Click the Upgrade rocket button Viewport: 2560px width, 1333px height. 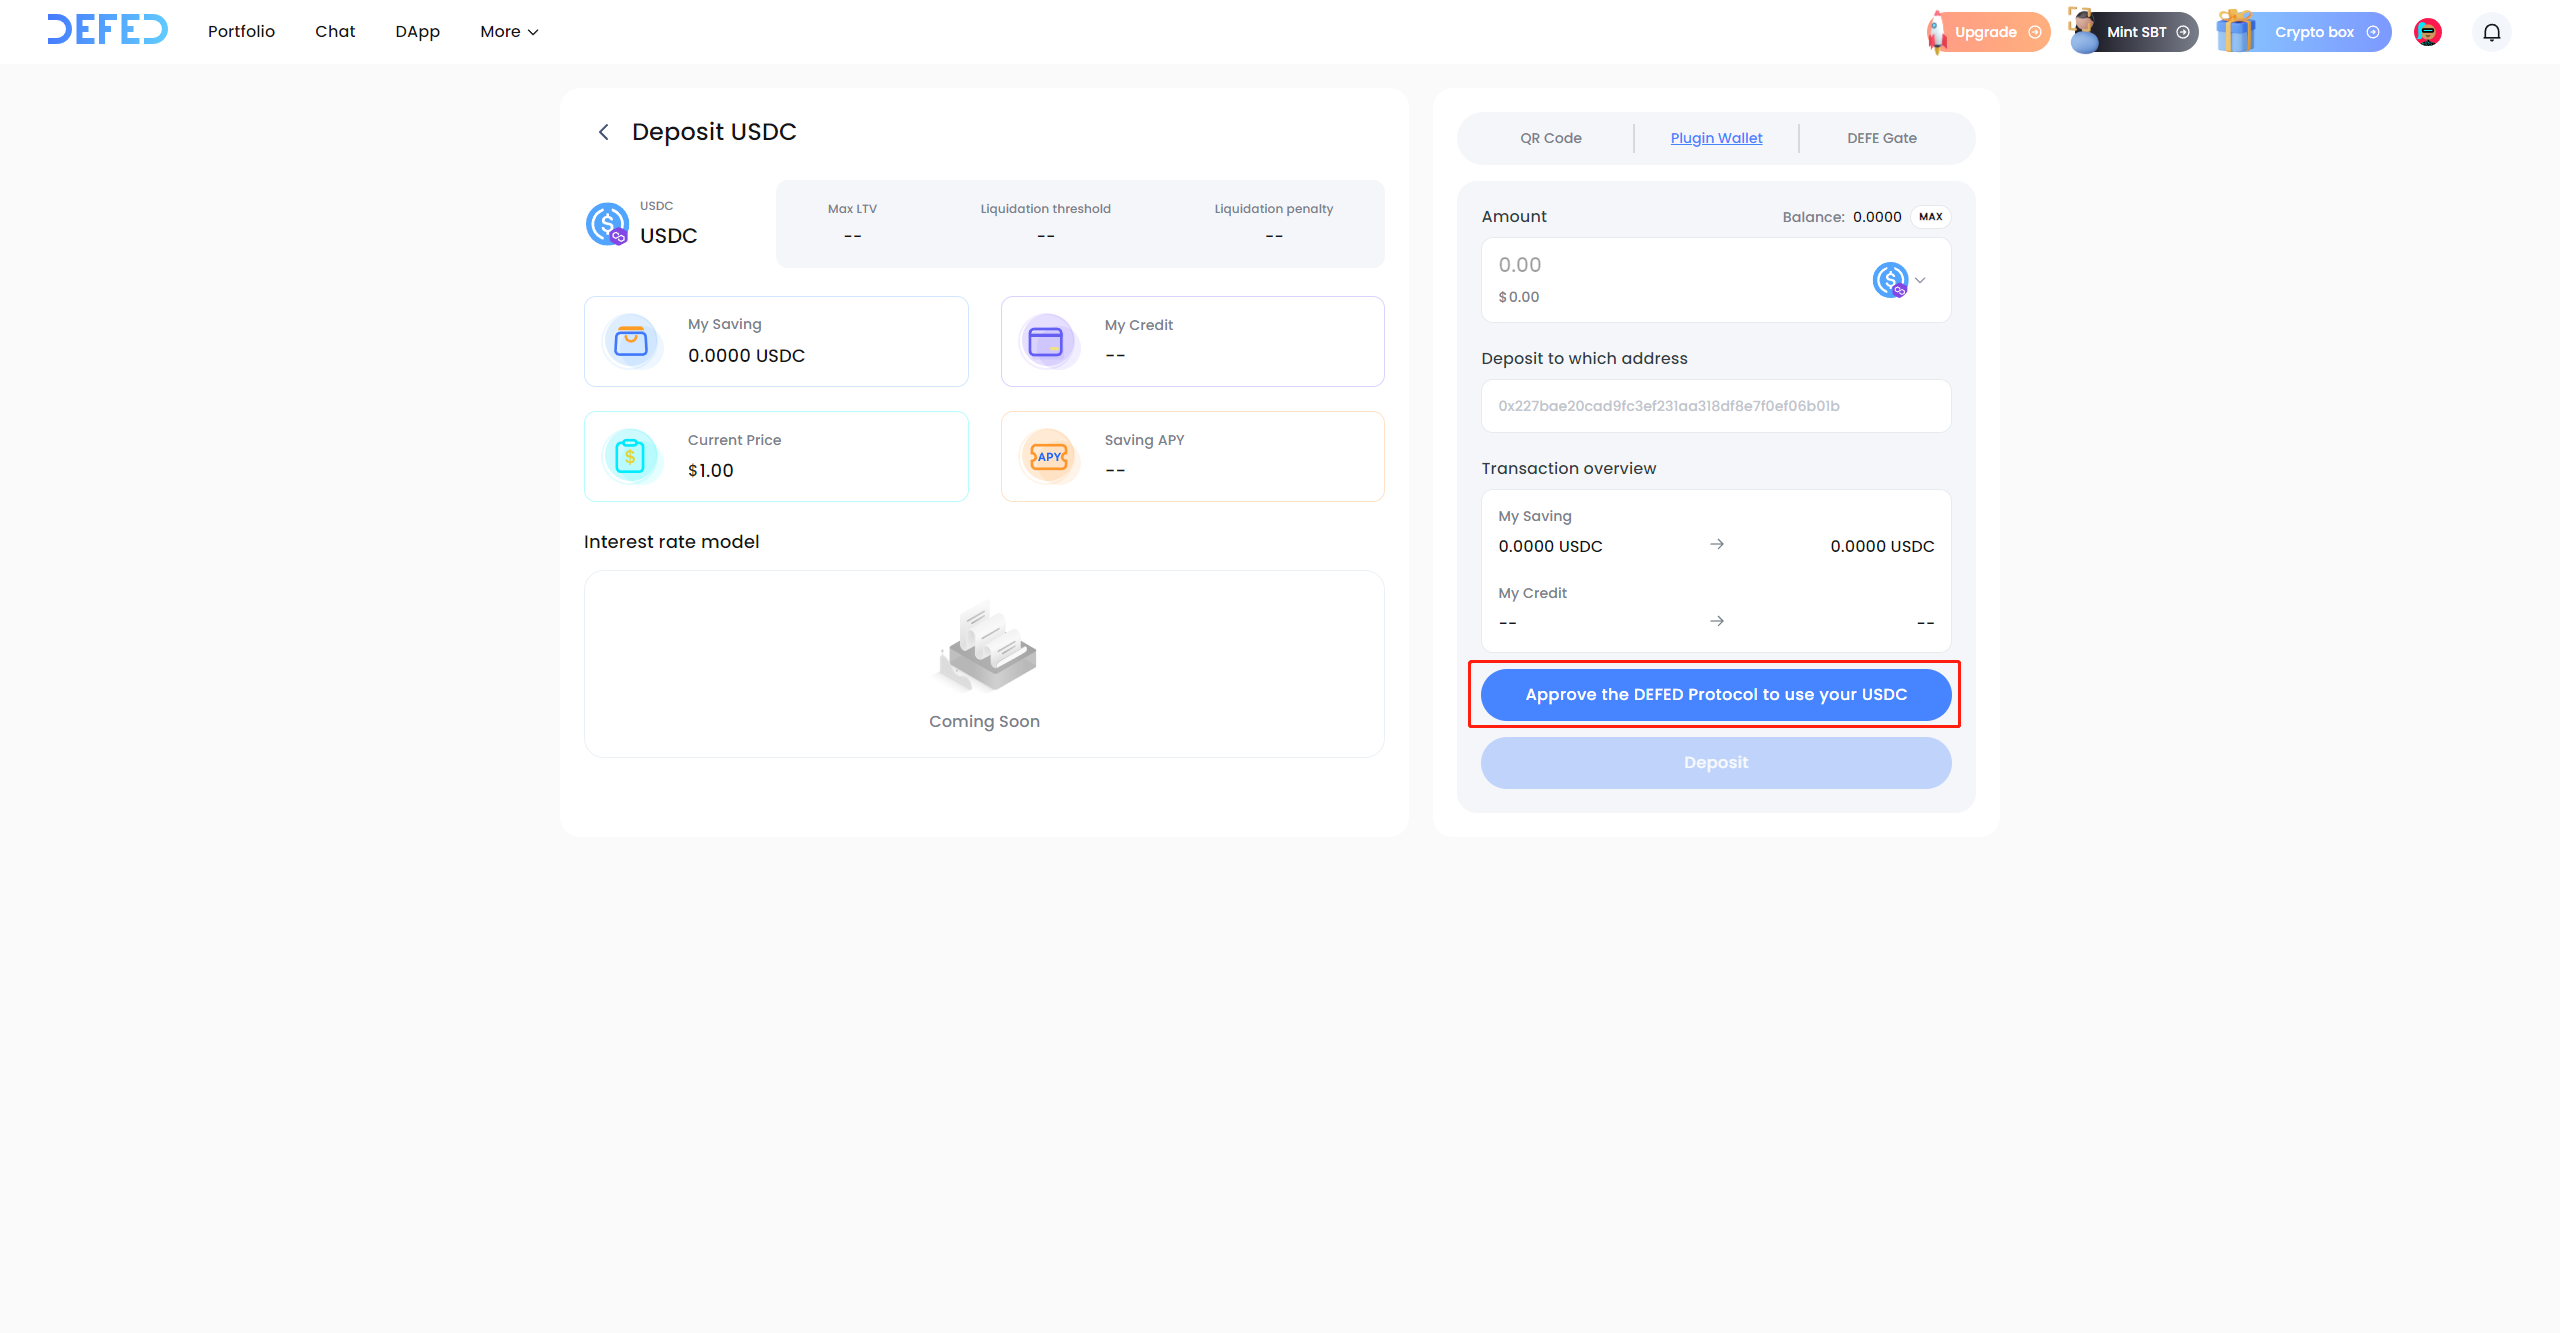(x=1988, y=32)
